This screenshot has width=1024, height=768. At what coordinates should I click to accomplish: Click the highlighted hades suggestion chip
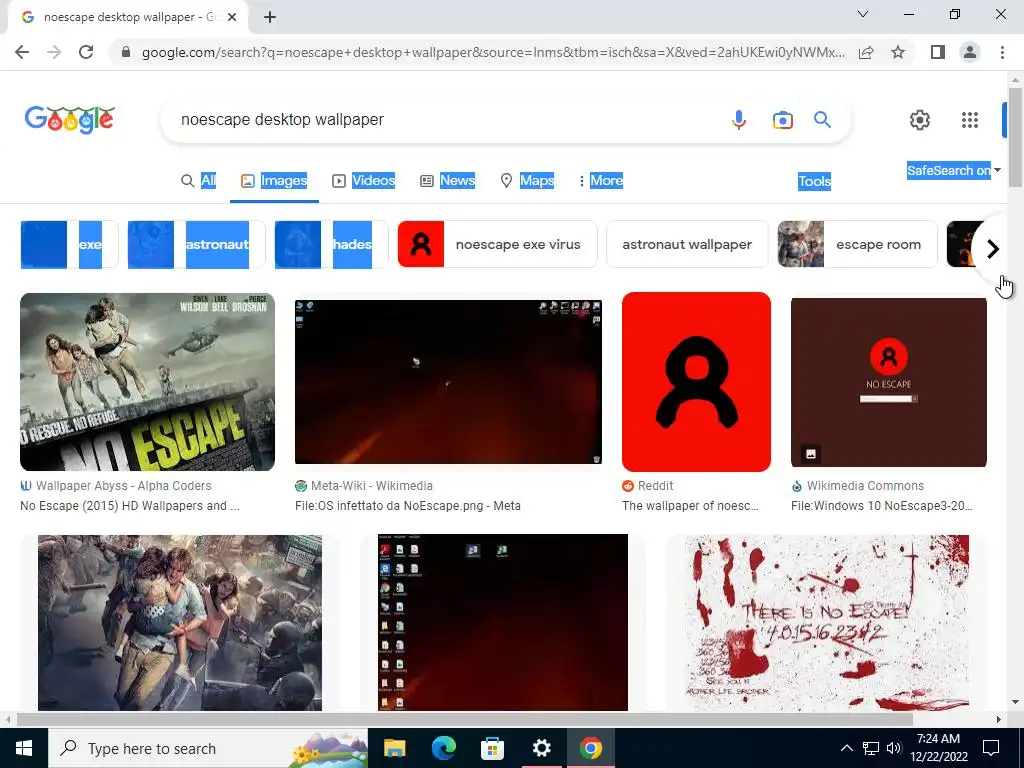pyautogui.click(x=331, y=244)
